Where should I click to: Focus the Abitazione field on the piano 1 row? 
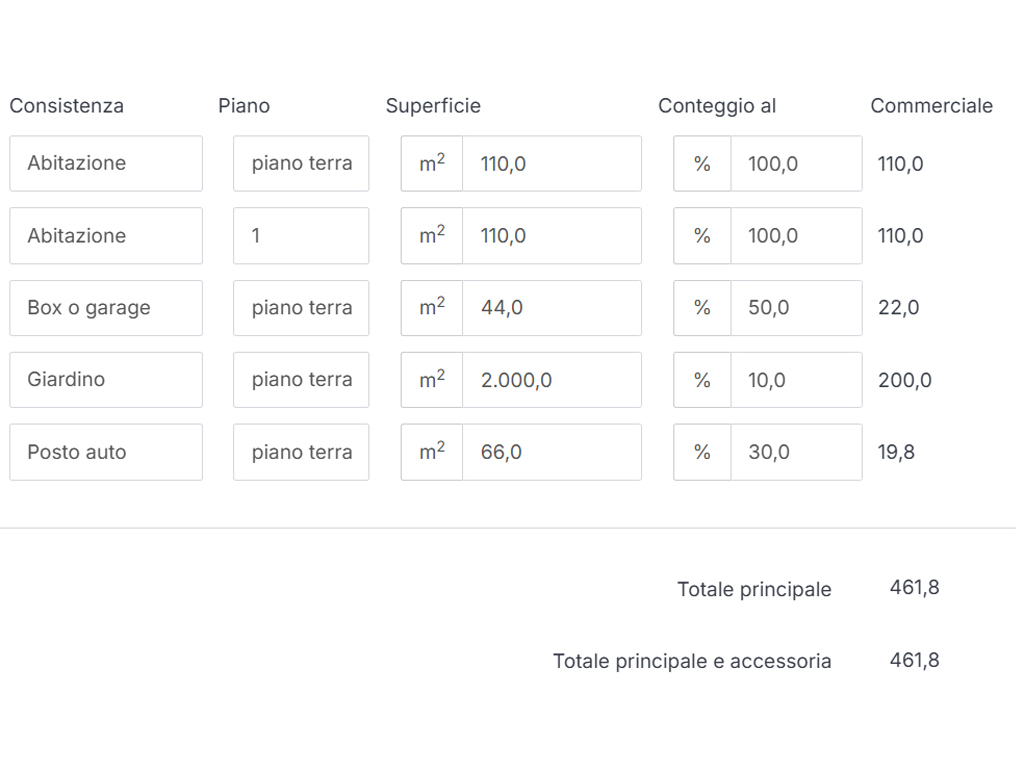106,236
